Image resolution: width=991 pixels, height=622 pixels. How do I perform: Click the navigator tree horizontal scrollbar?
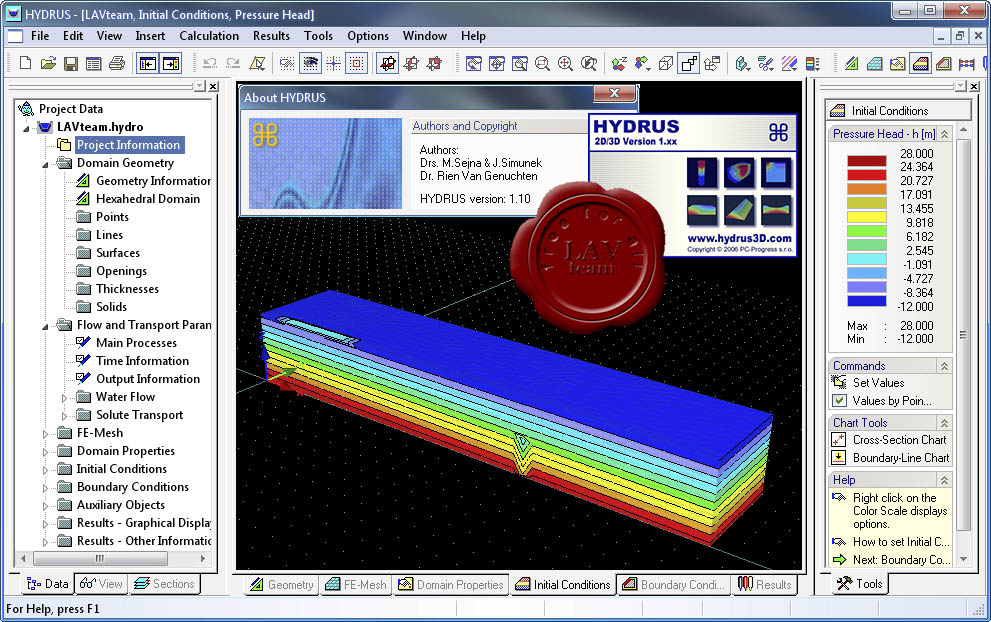pyautogui.click(x=113, y=559)
